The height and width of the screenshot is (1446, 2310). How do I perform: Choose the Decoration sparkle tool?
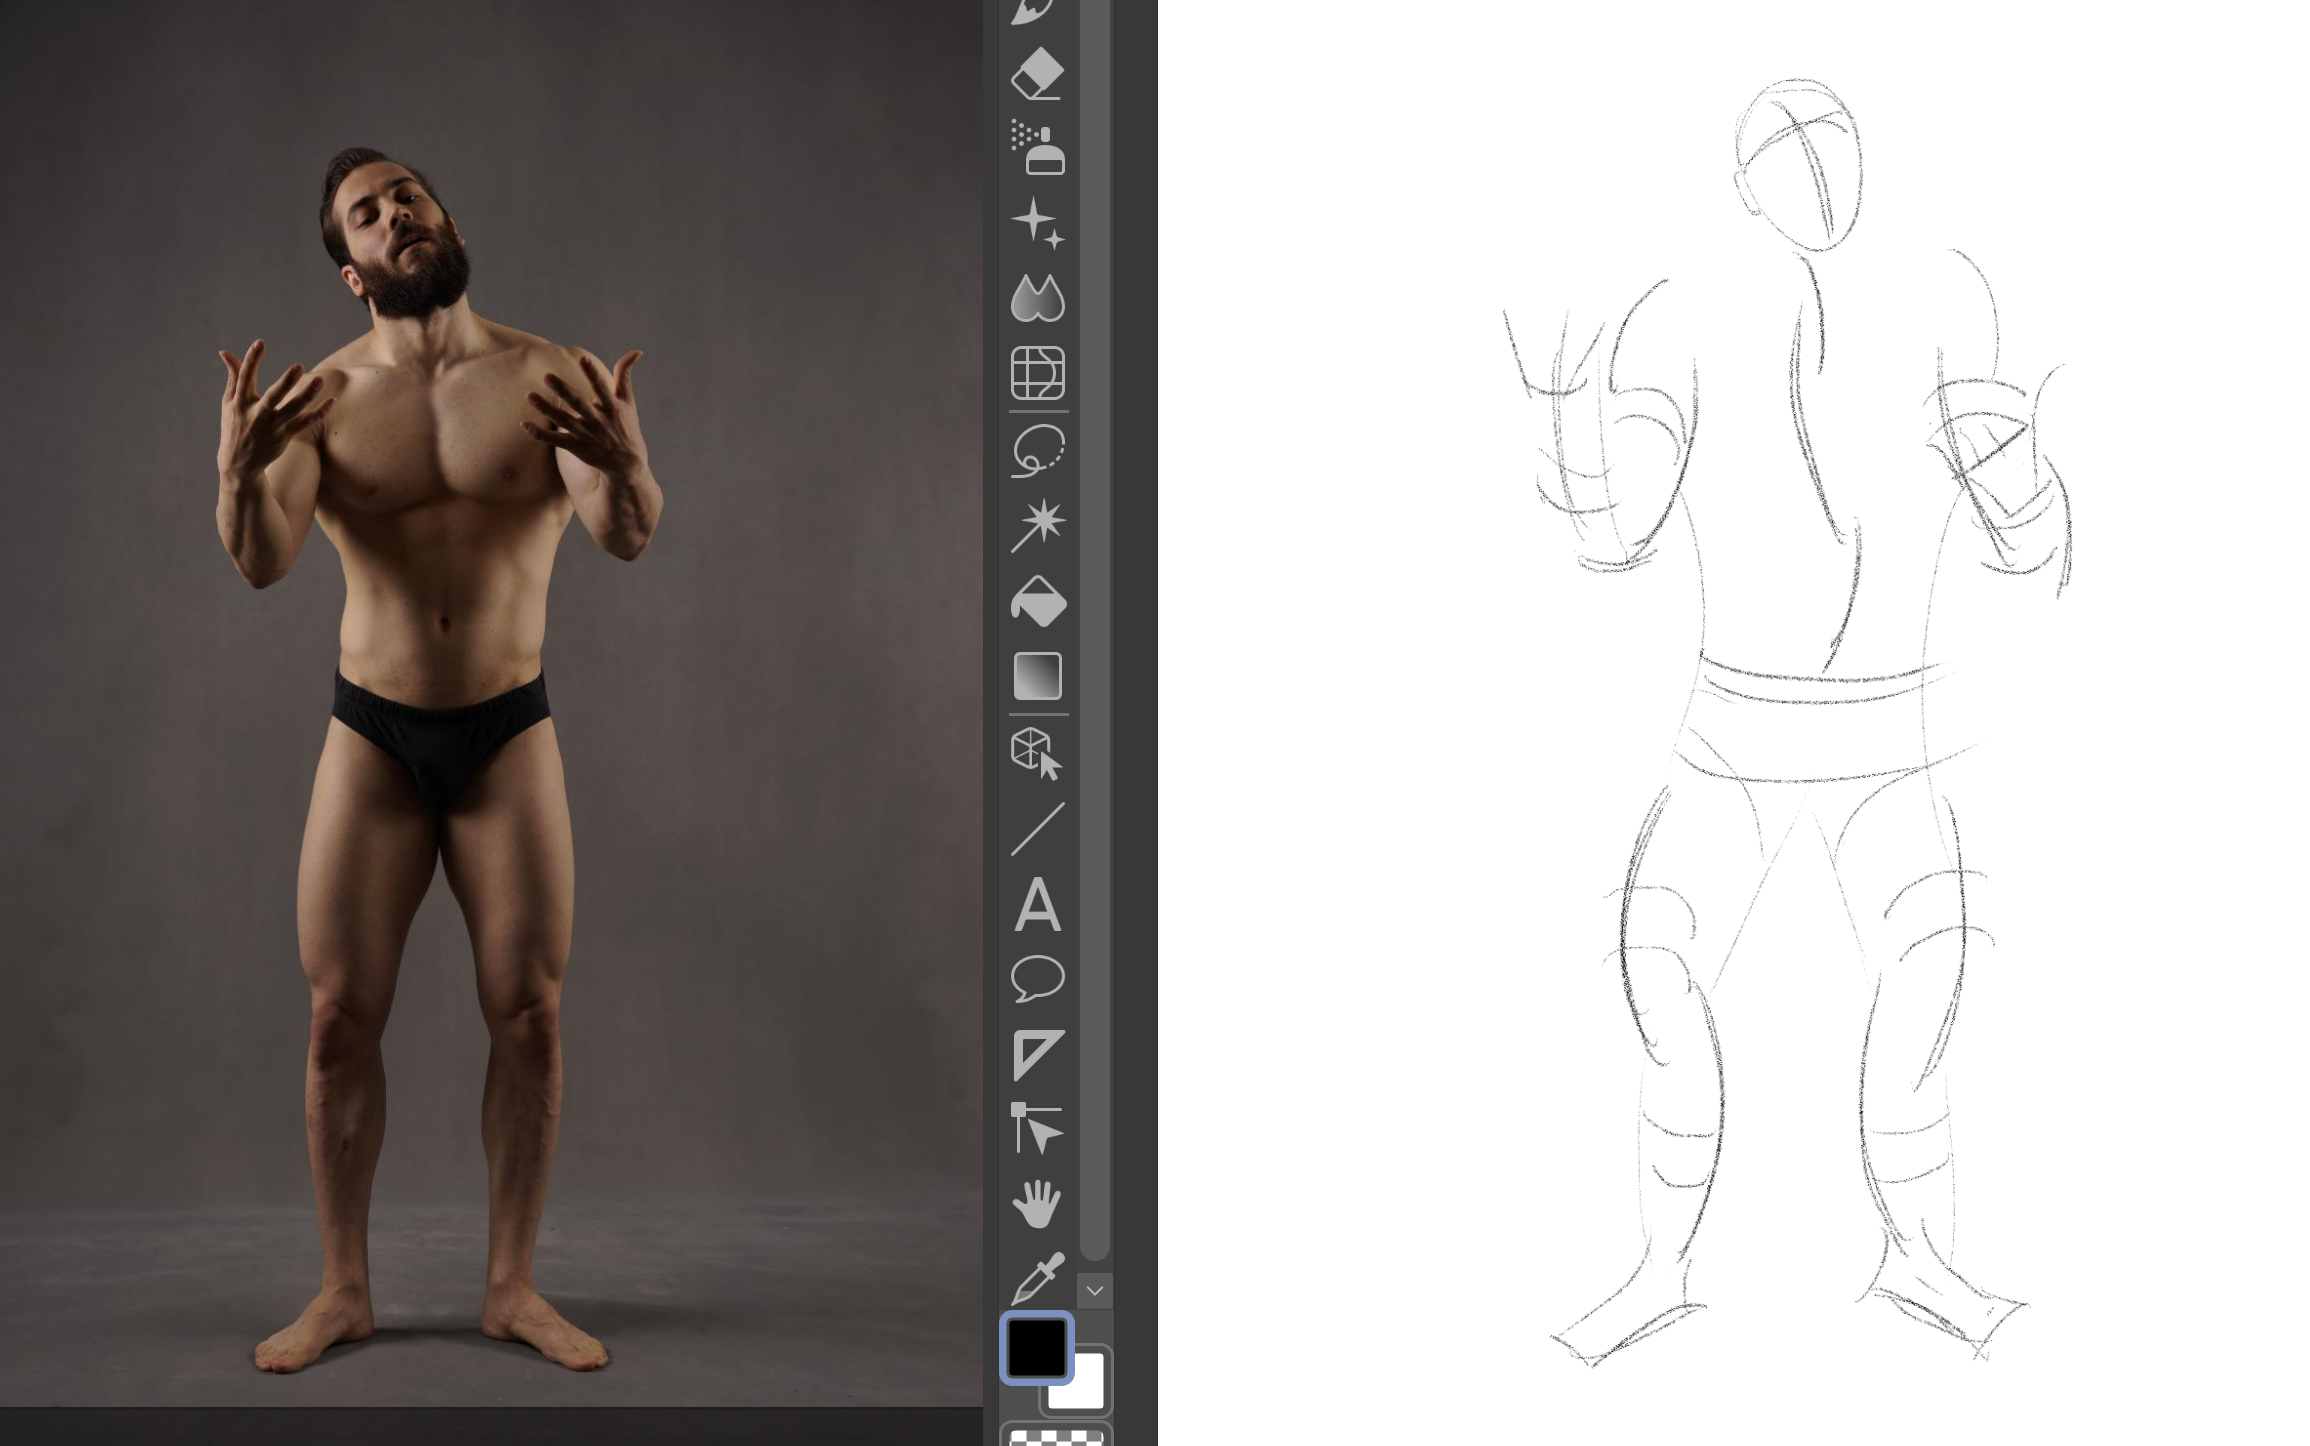pos(1037,223)
